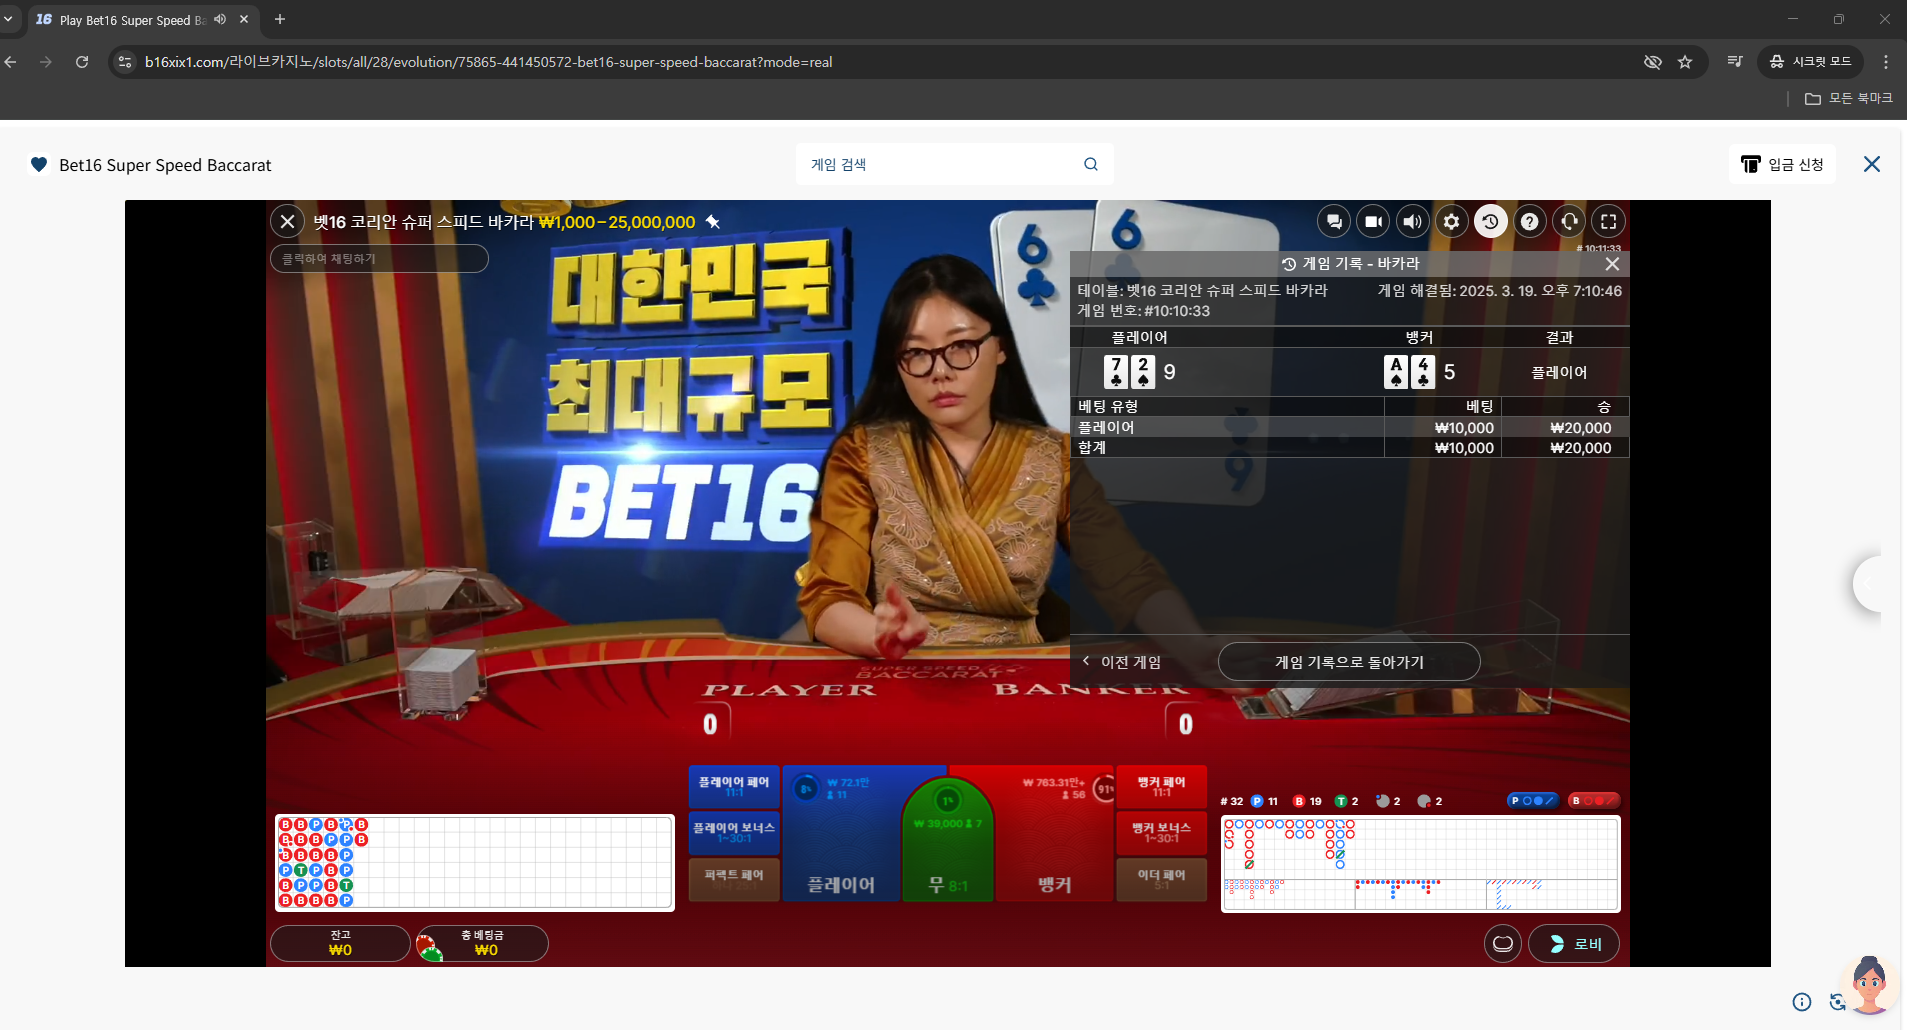Click the P player prediction toggle
This screenshot has width=1907, height=1030.
point(1533,801)
